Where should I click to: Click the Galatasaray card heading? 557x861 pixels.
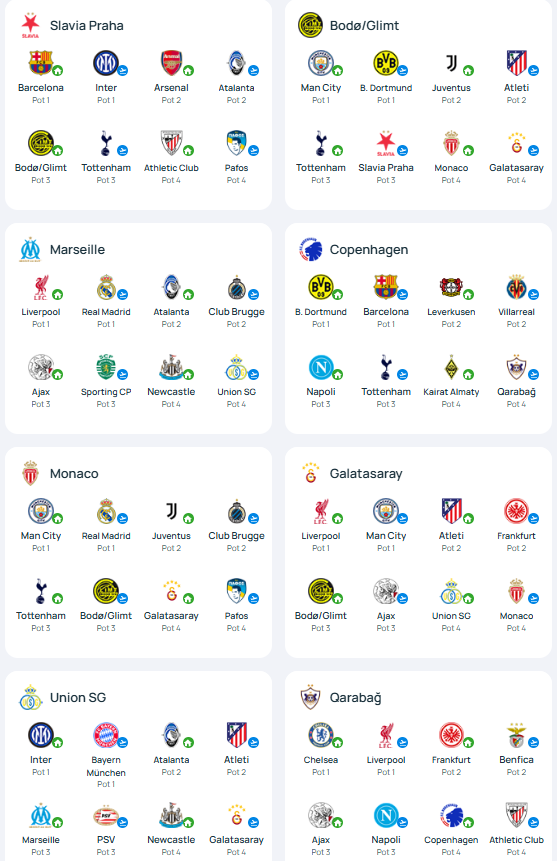[366, 473]
